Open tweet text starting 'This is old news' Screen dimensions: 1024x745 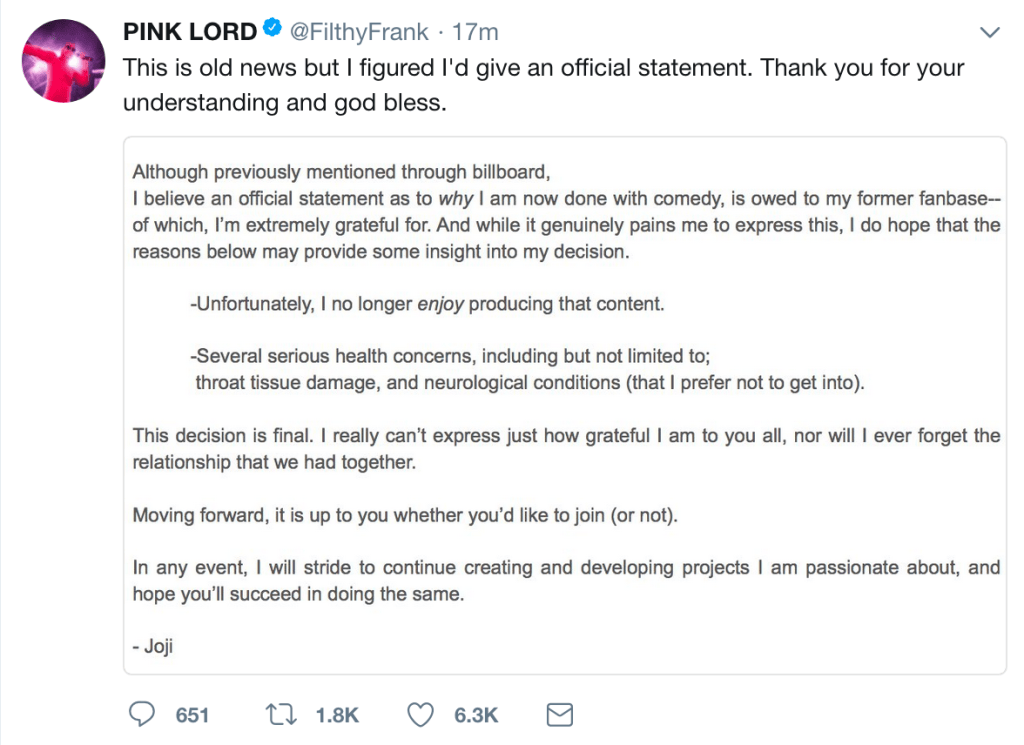543,85
